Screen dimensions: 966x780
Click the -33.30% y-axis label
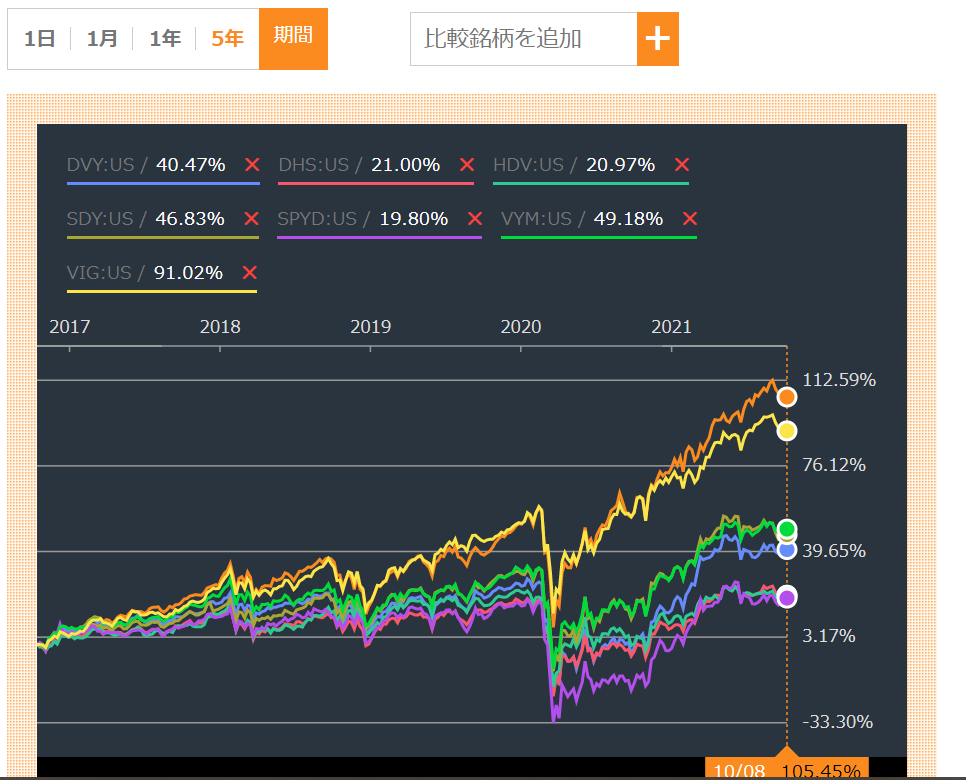pos(837,721)
